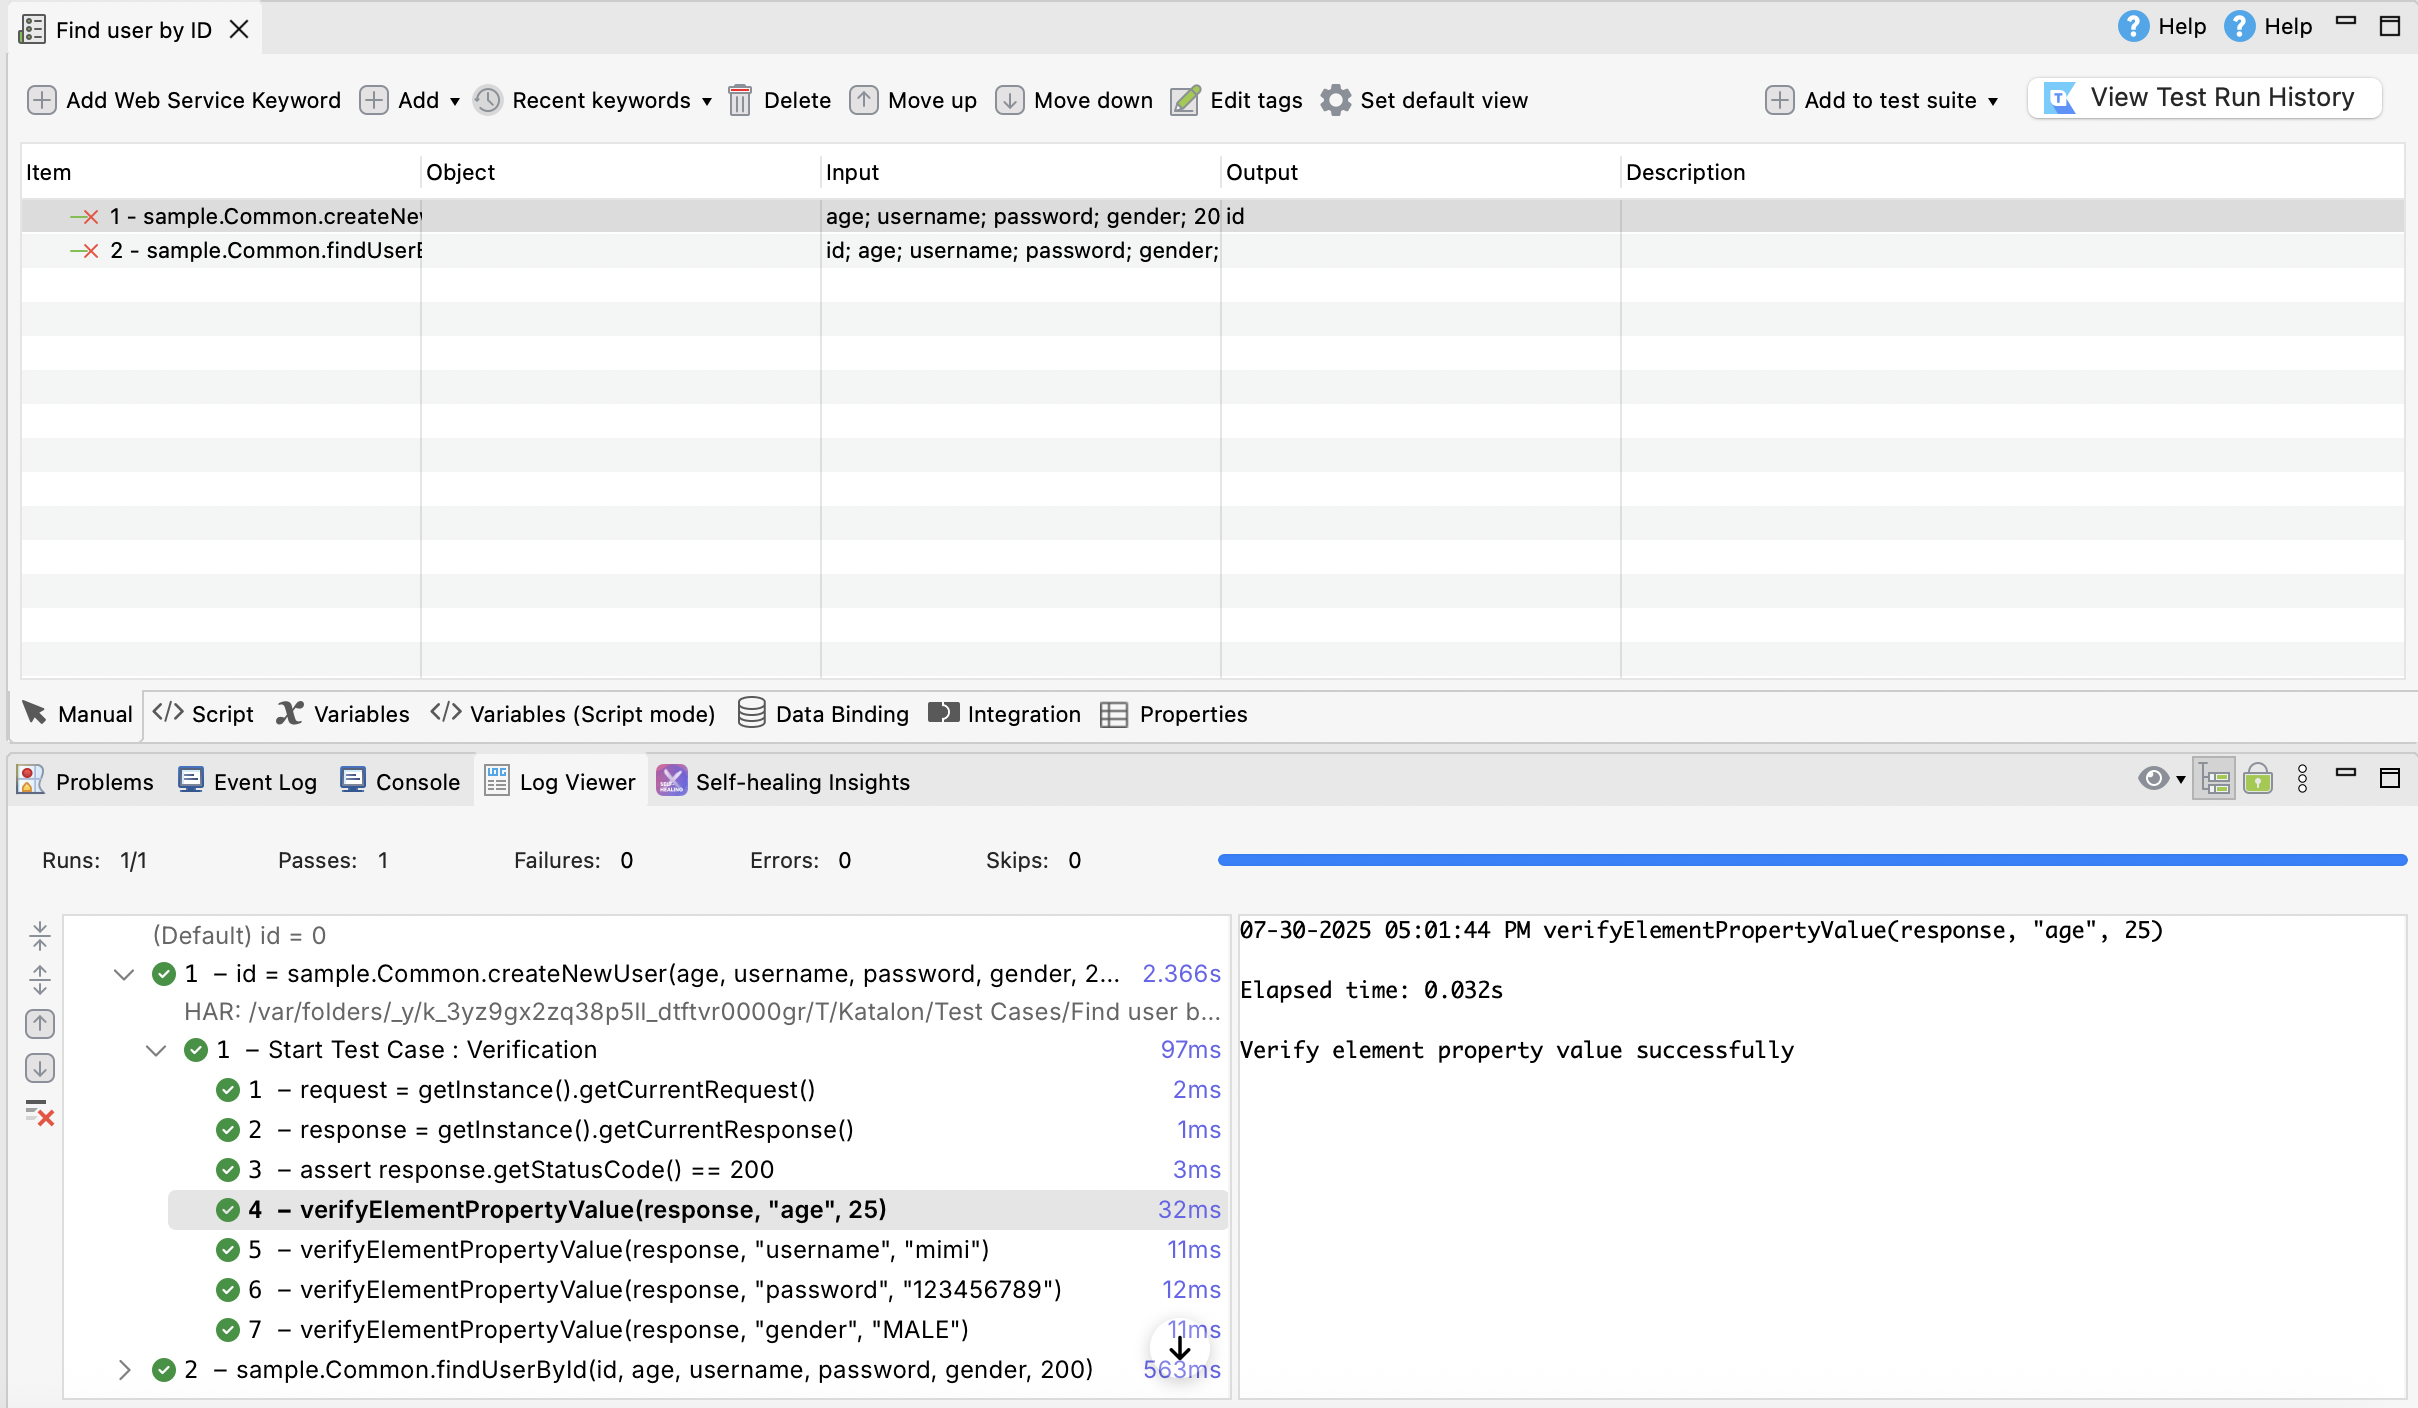This screenshot has width=2418, height=1408.
Task: Open the Integration tab
Action: [1005, 714]
